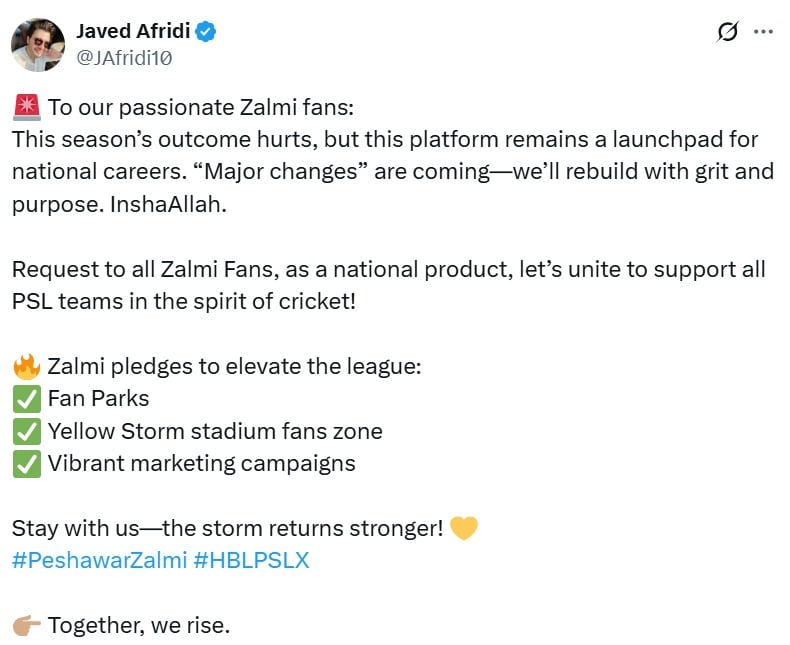Click the "Together, we rise." text

(139, 625)
